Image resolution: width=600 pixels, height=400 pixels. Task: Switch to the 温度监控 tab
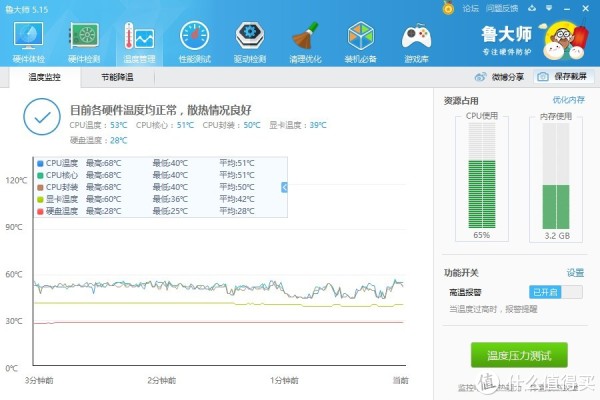point(44,77)
